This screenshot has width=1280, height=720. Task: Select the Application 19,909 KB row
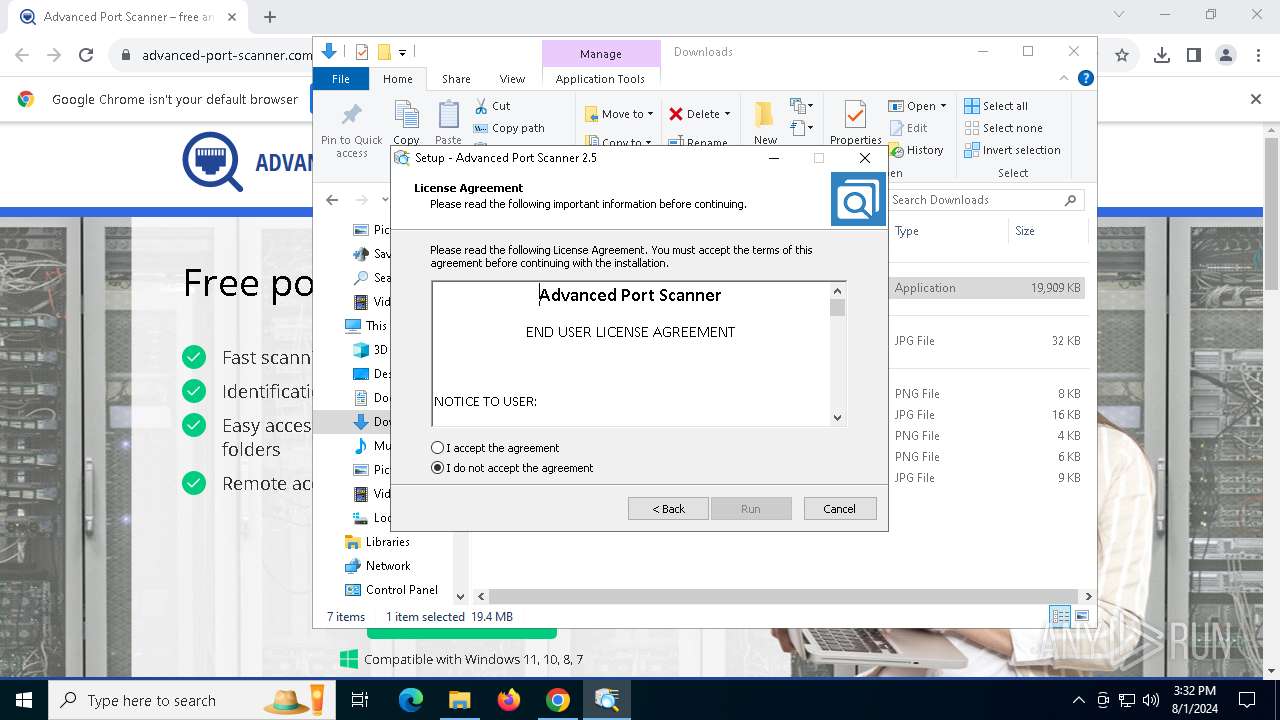point(988,288)
